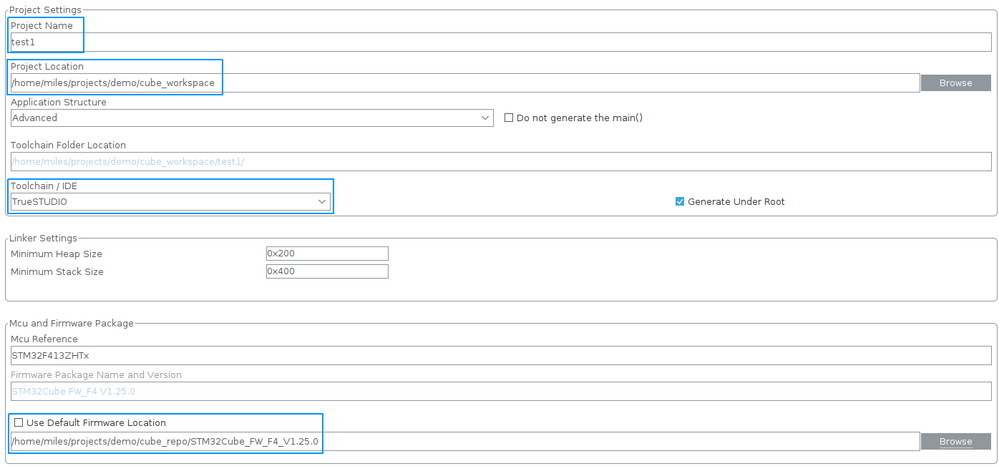Uncheck the Generate Under Root checkbox
The width and height of the screenshot is (999, 467).
tap(680, 202)
